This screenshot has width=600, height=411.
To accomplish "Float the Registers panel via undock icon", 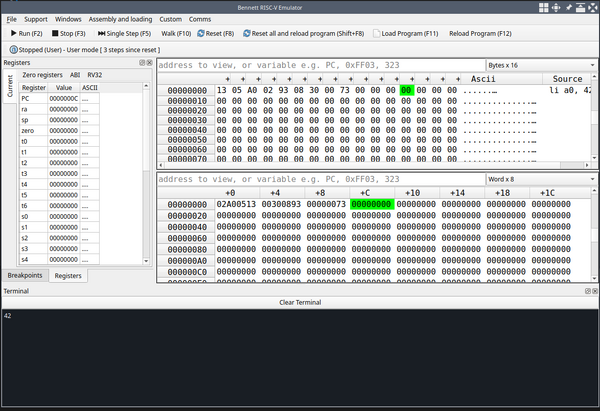I will point(141,63).
